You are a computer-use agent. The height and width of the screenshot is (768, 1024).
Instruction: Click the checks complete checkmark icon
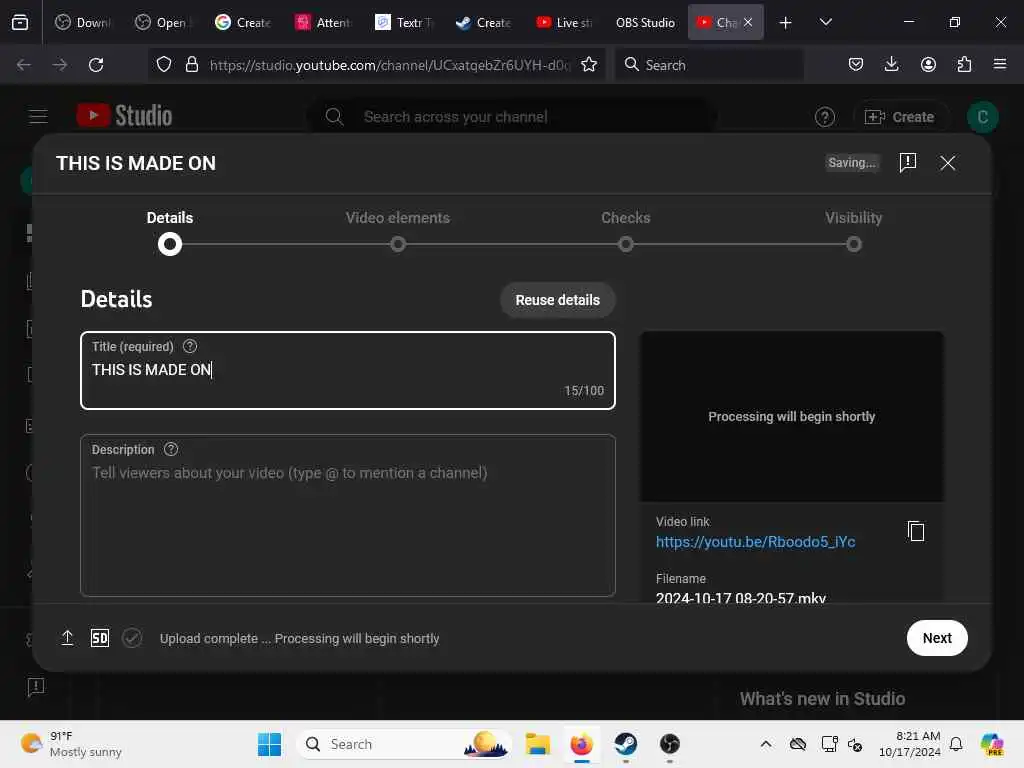point(132,638)
